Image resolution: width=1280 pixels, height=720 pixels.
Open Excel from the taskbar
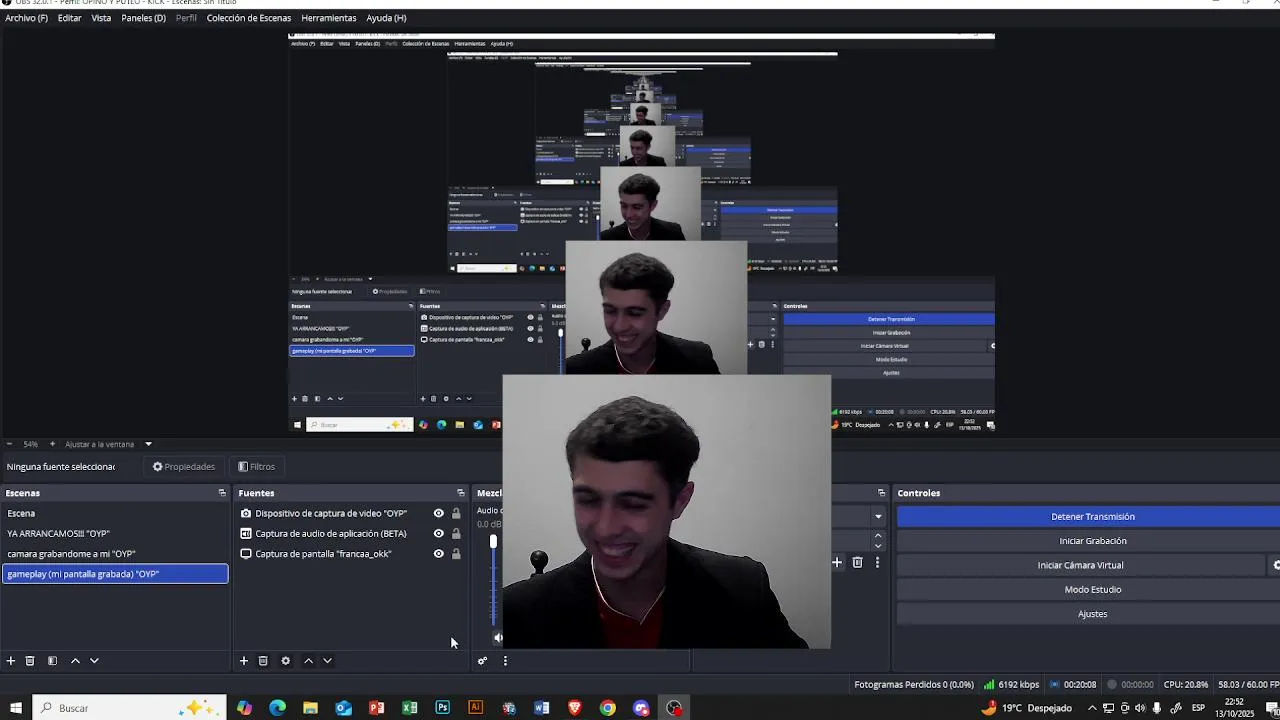pos(409,708)
